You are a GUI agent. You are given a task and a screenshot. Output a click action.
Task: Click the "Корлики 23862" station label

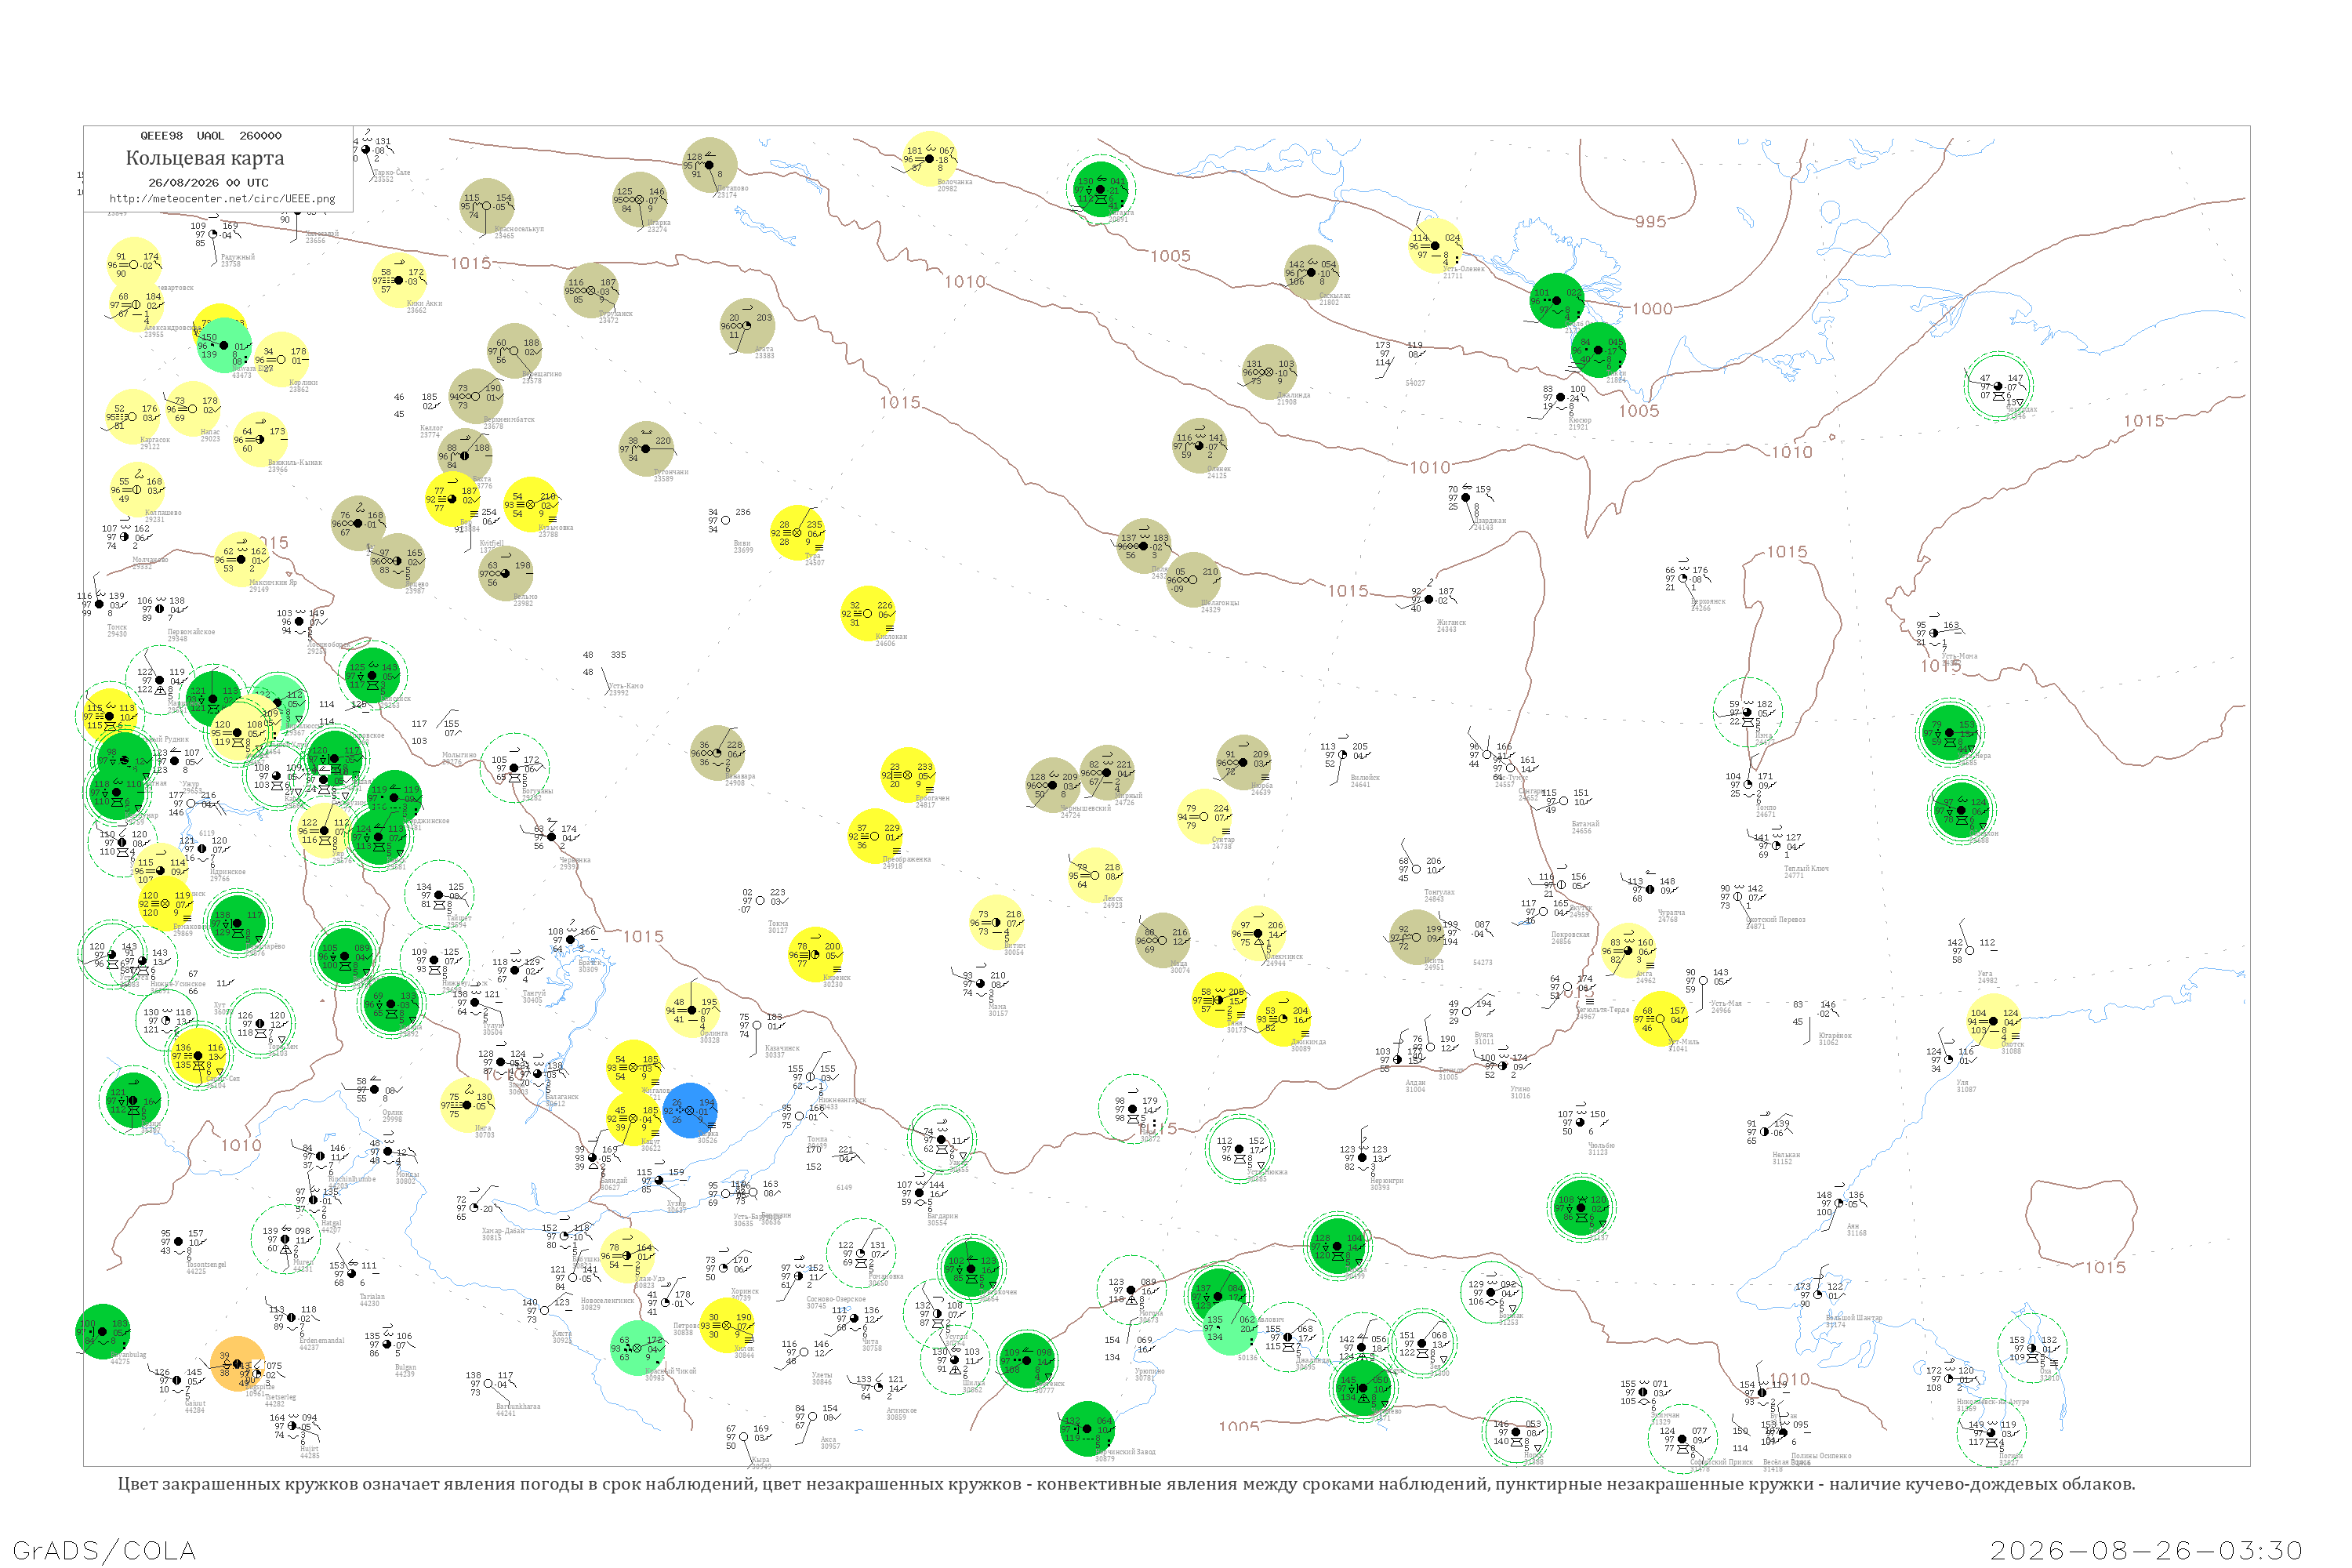[x=303, y=385]
